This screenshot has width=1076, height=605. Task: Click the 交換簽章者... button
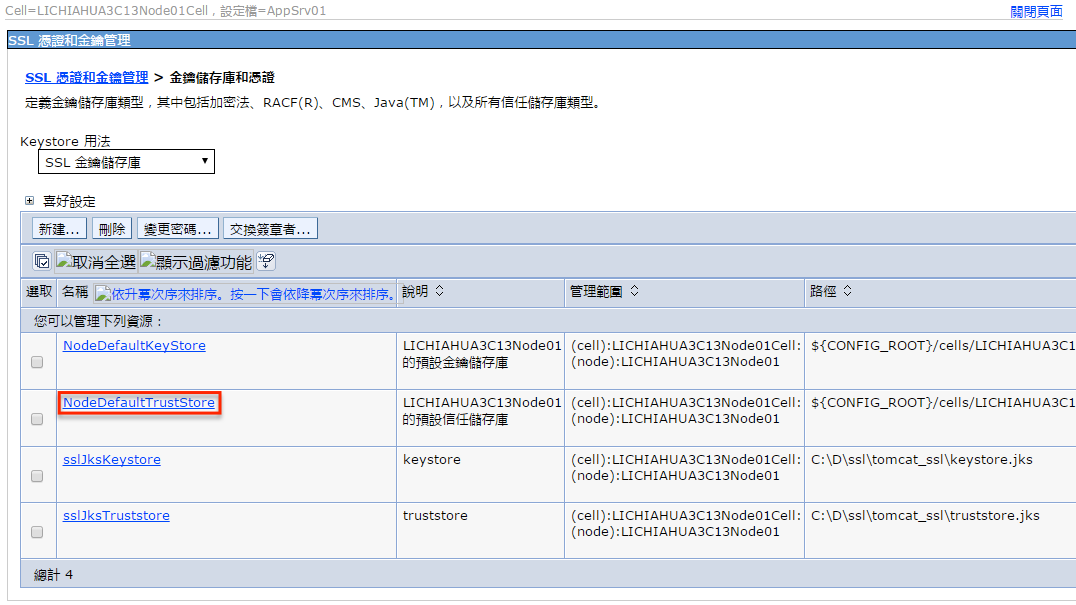coord(270,229)
